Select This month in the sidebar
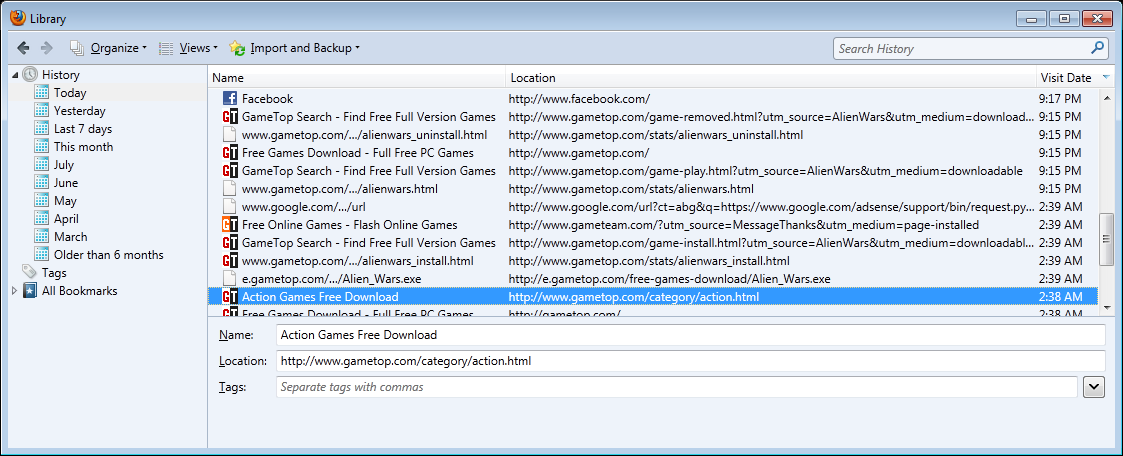Image resolution: width=1123 pixels, height=456 pixels. 83,147
